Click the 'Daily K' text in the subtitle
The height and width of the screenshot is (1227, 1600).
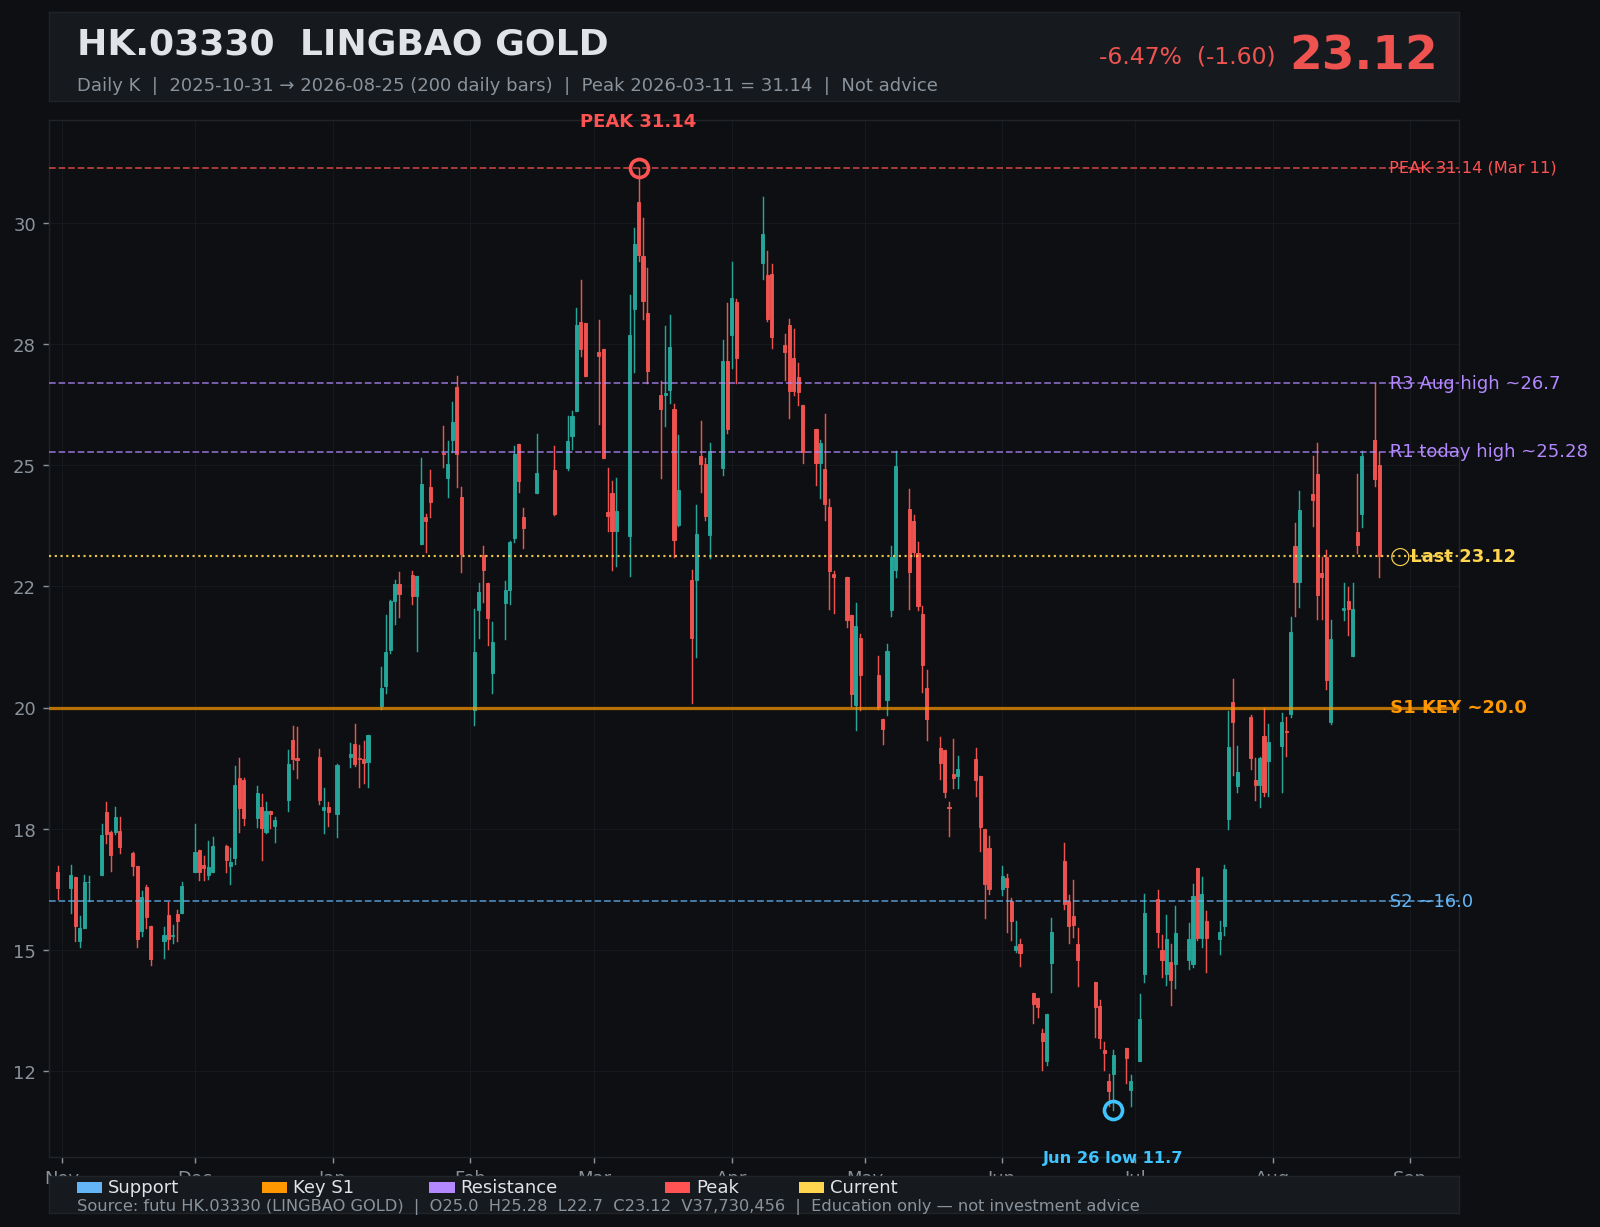[109, 85]
